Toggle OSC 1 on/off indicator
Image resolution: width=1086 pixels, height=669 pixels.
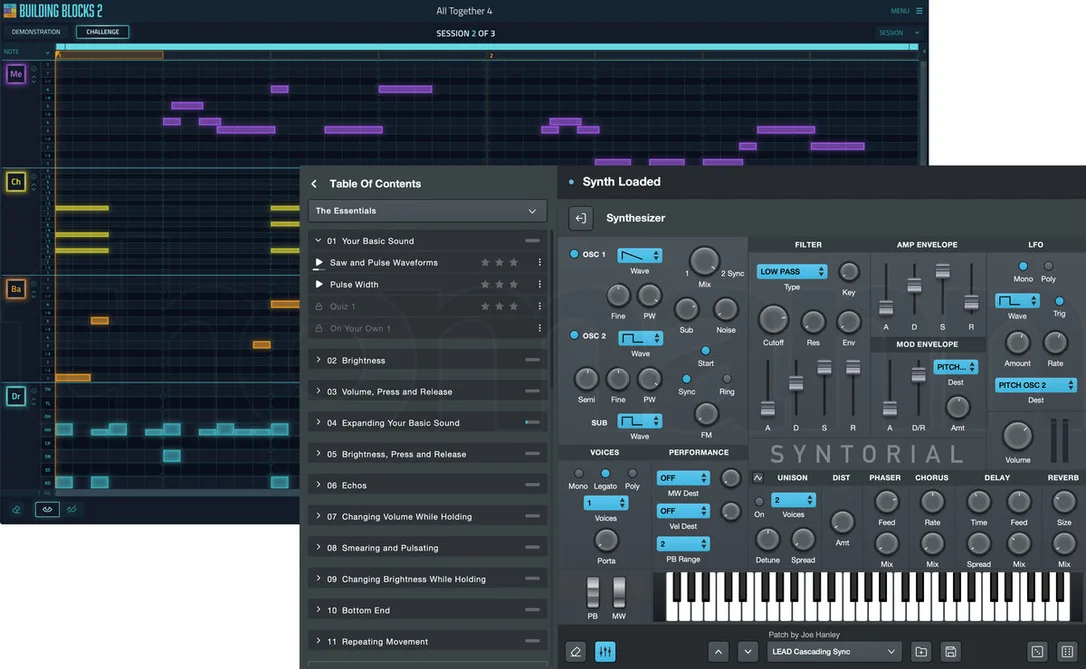(573, 254)
